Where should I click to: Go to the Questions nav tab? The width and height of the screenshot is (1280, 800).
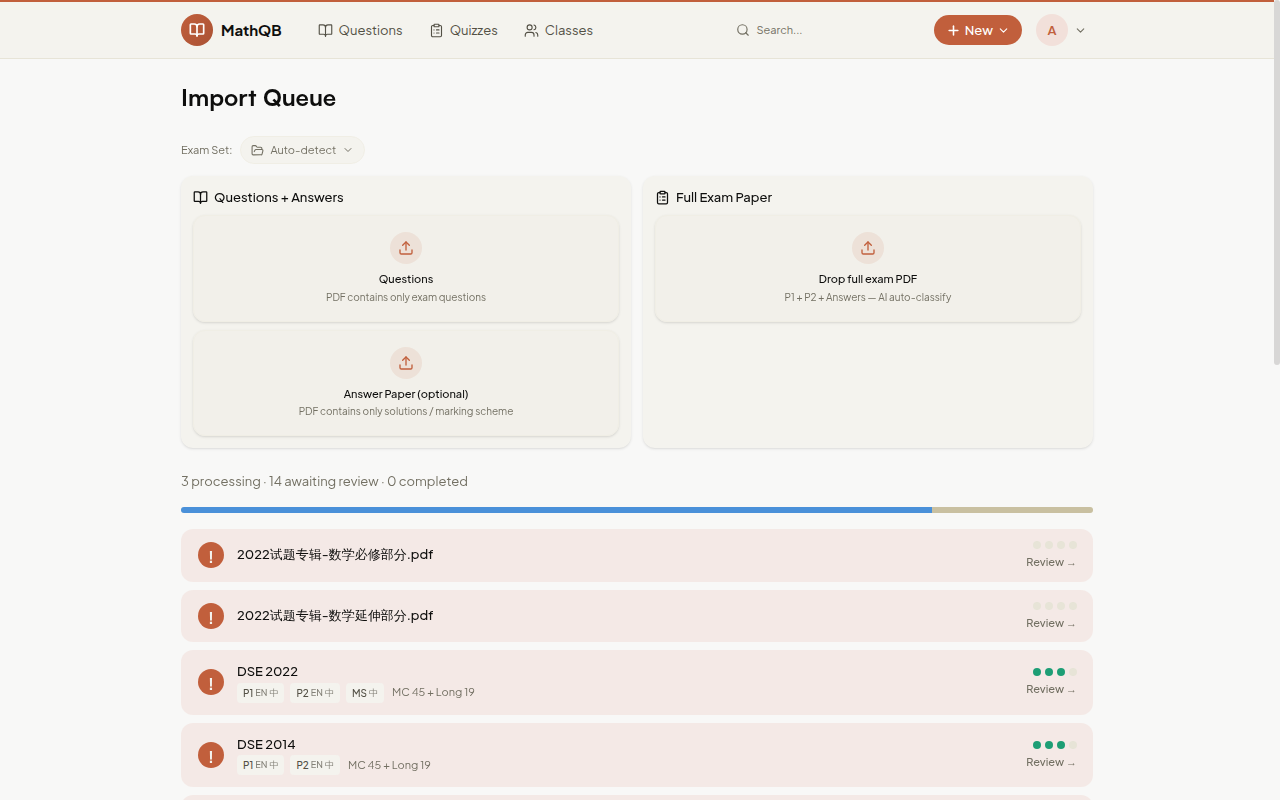360,30
